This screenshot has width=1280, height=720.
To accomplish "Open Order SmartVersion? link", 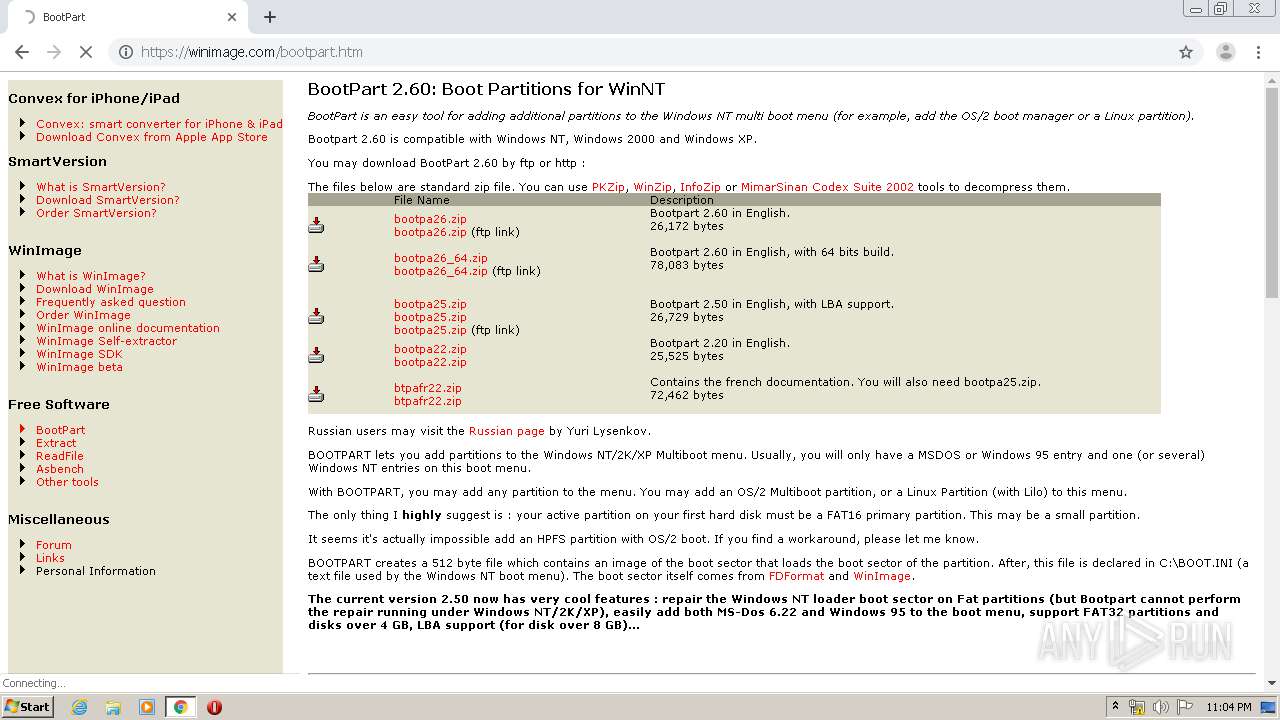I will pyautogui.click(x=96, y=213).
